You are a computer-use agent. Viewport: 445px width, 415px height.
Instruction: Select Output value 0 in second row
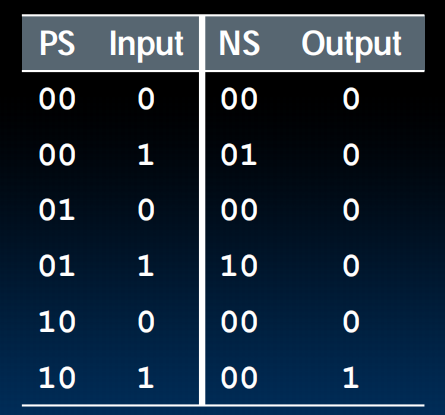pos(351,155)
